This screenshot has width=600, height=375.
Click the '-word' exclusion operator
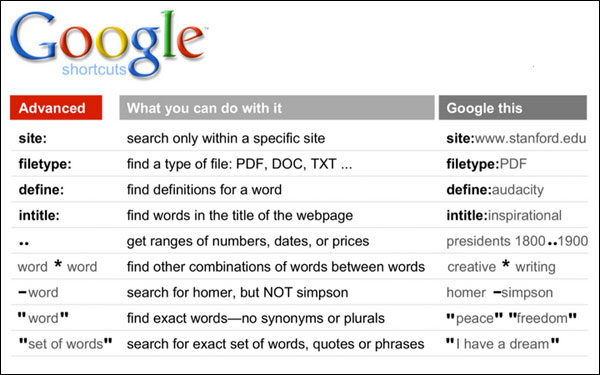click(x=38, y=293)
